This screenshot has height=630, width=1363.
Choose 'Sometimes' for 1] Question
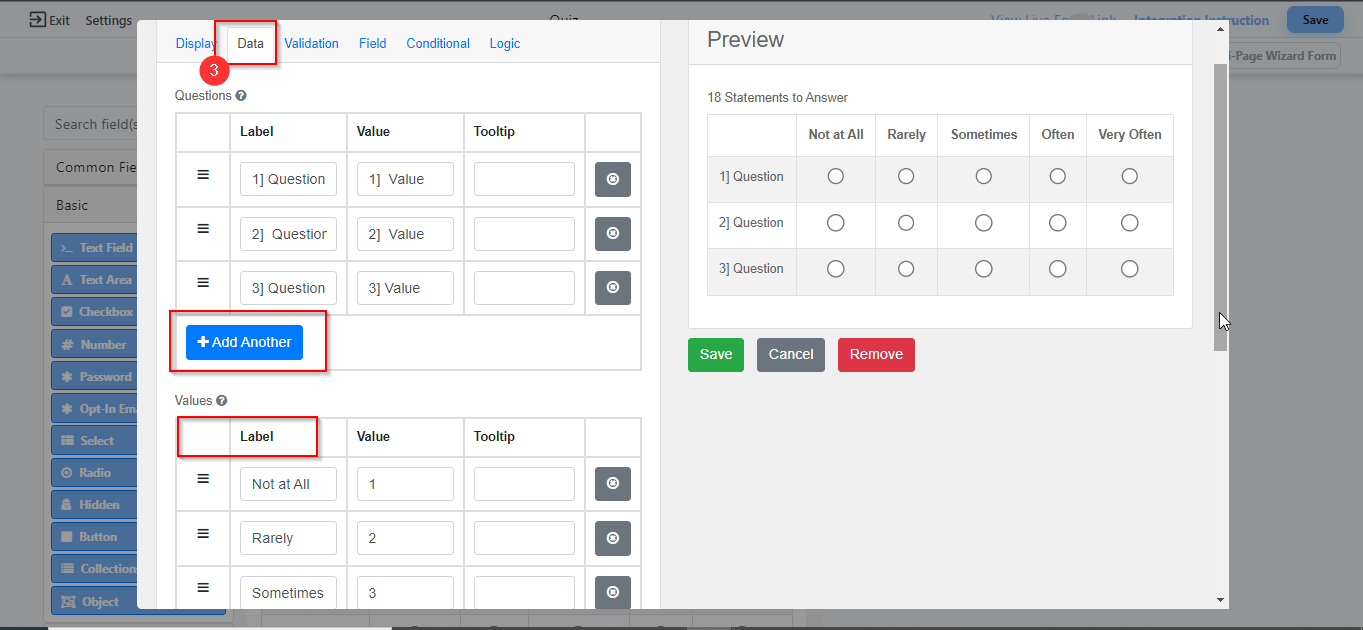coord(984,176)
